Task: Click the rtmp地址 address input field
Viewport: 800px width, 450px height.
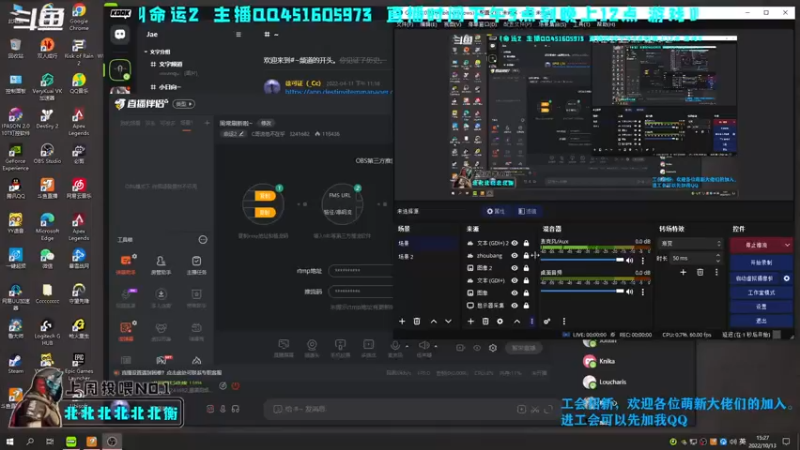Action: point(361,270)
